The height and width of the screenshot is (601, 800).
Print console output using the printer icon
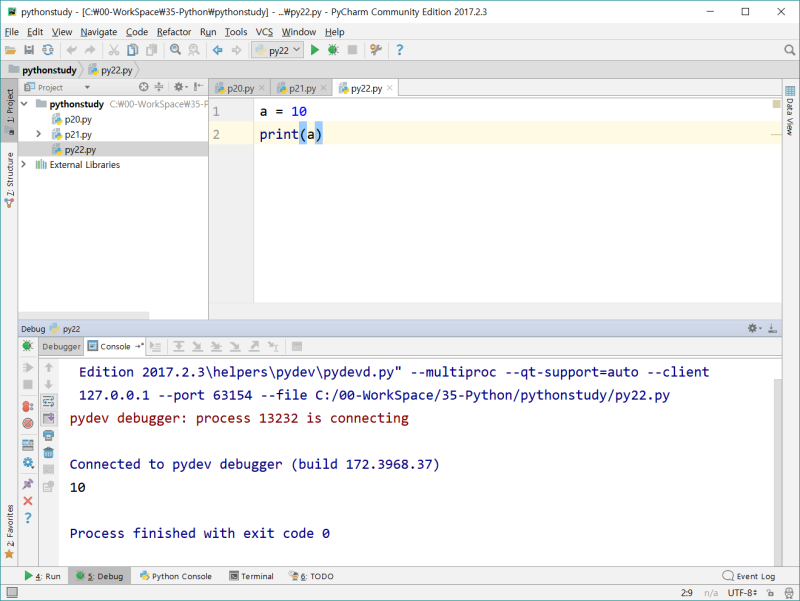coord(48,435)
